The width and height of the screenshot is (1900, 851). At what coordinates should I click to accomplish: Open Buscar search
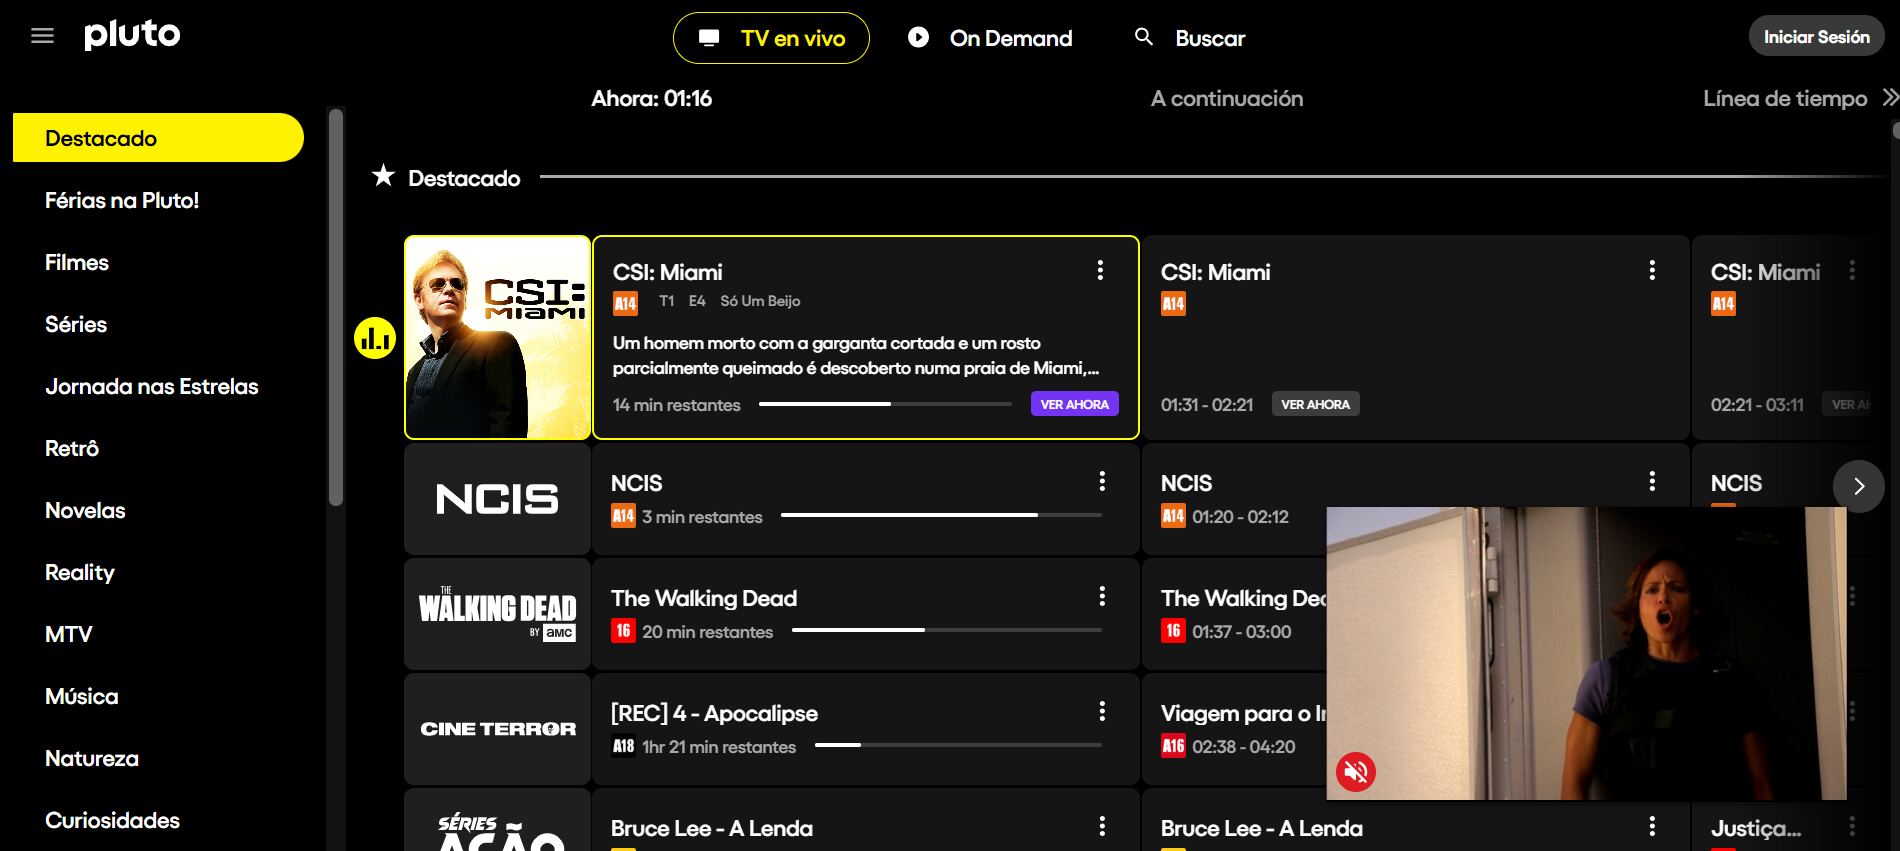(x=1190, y=38)
